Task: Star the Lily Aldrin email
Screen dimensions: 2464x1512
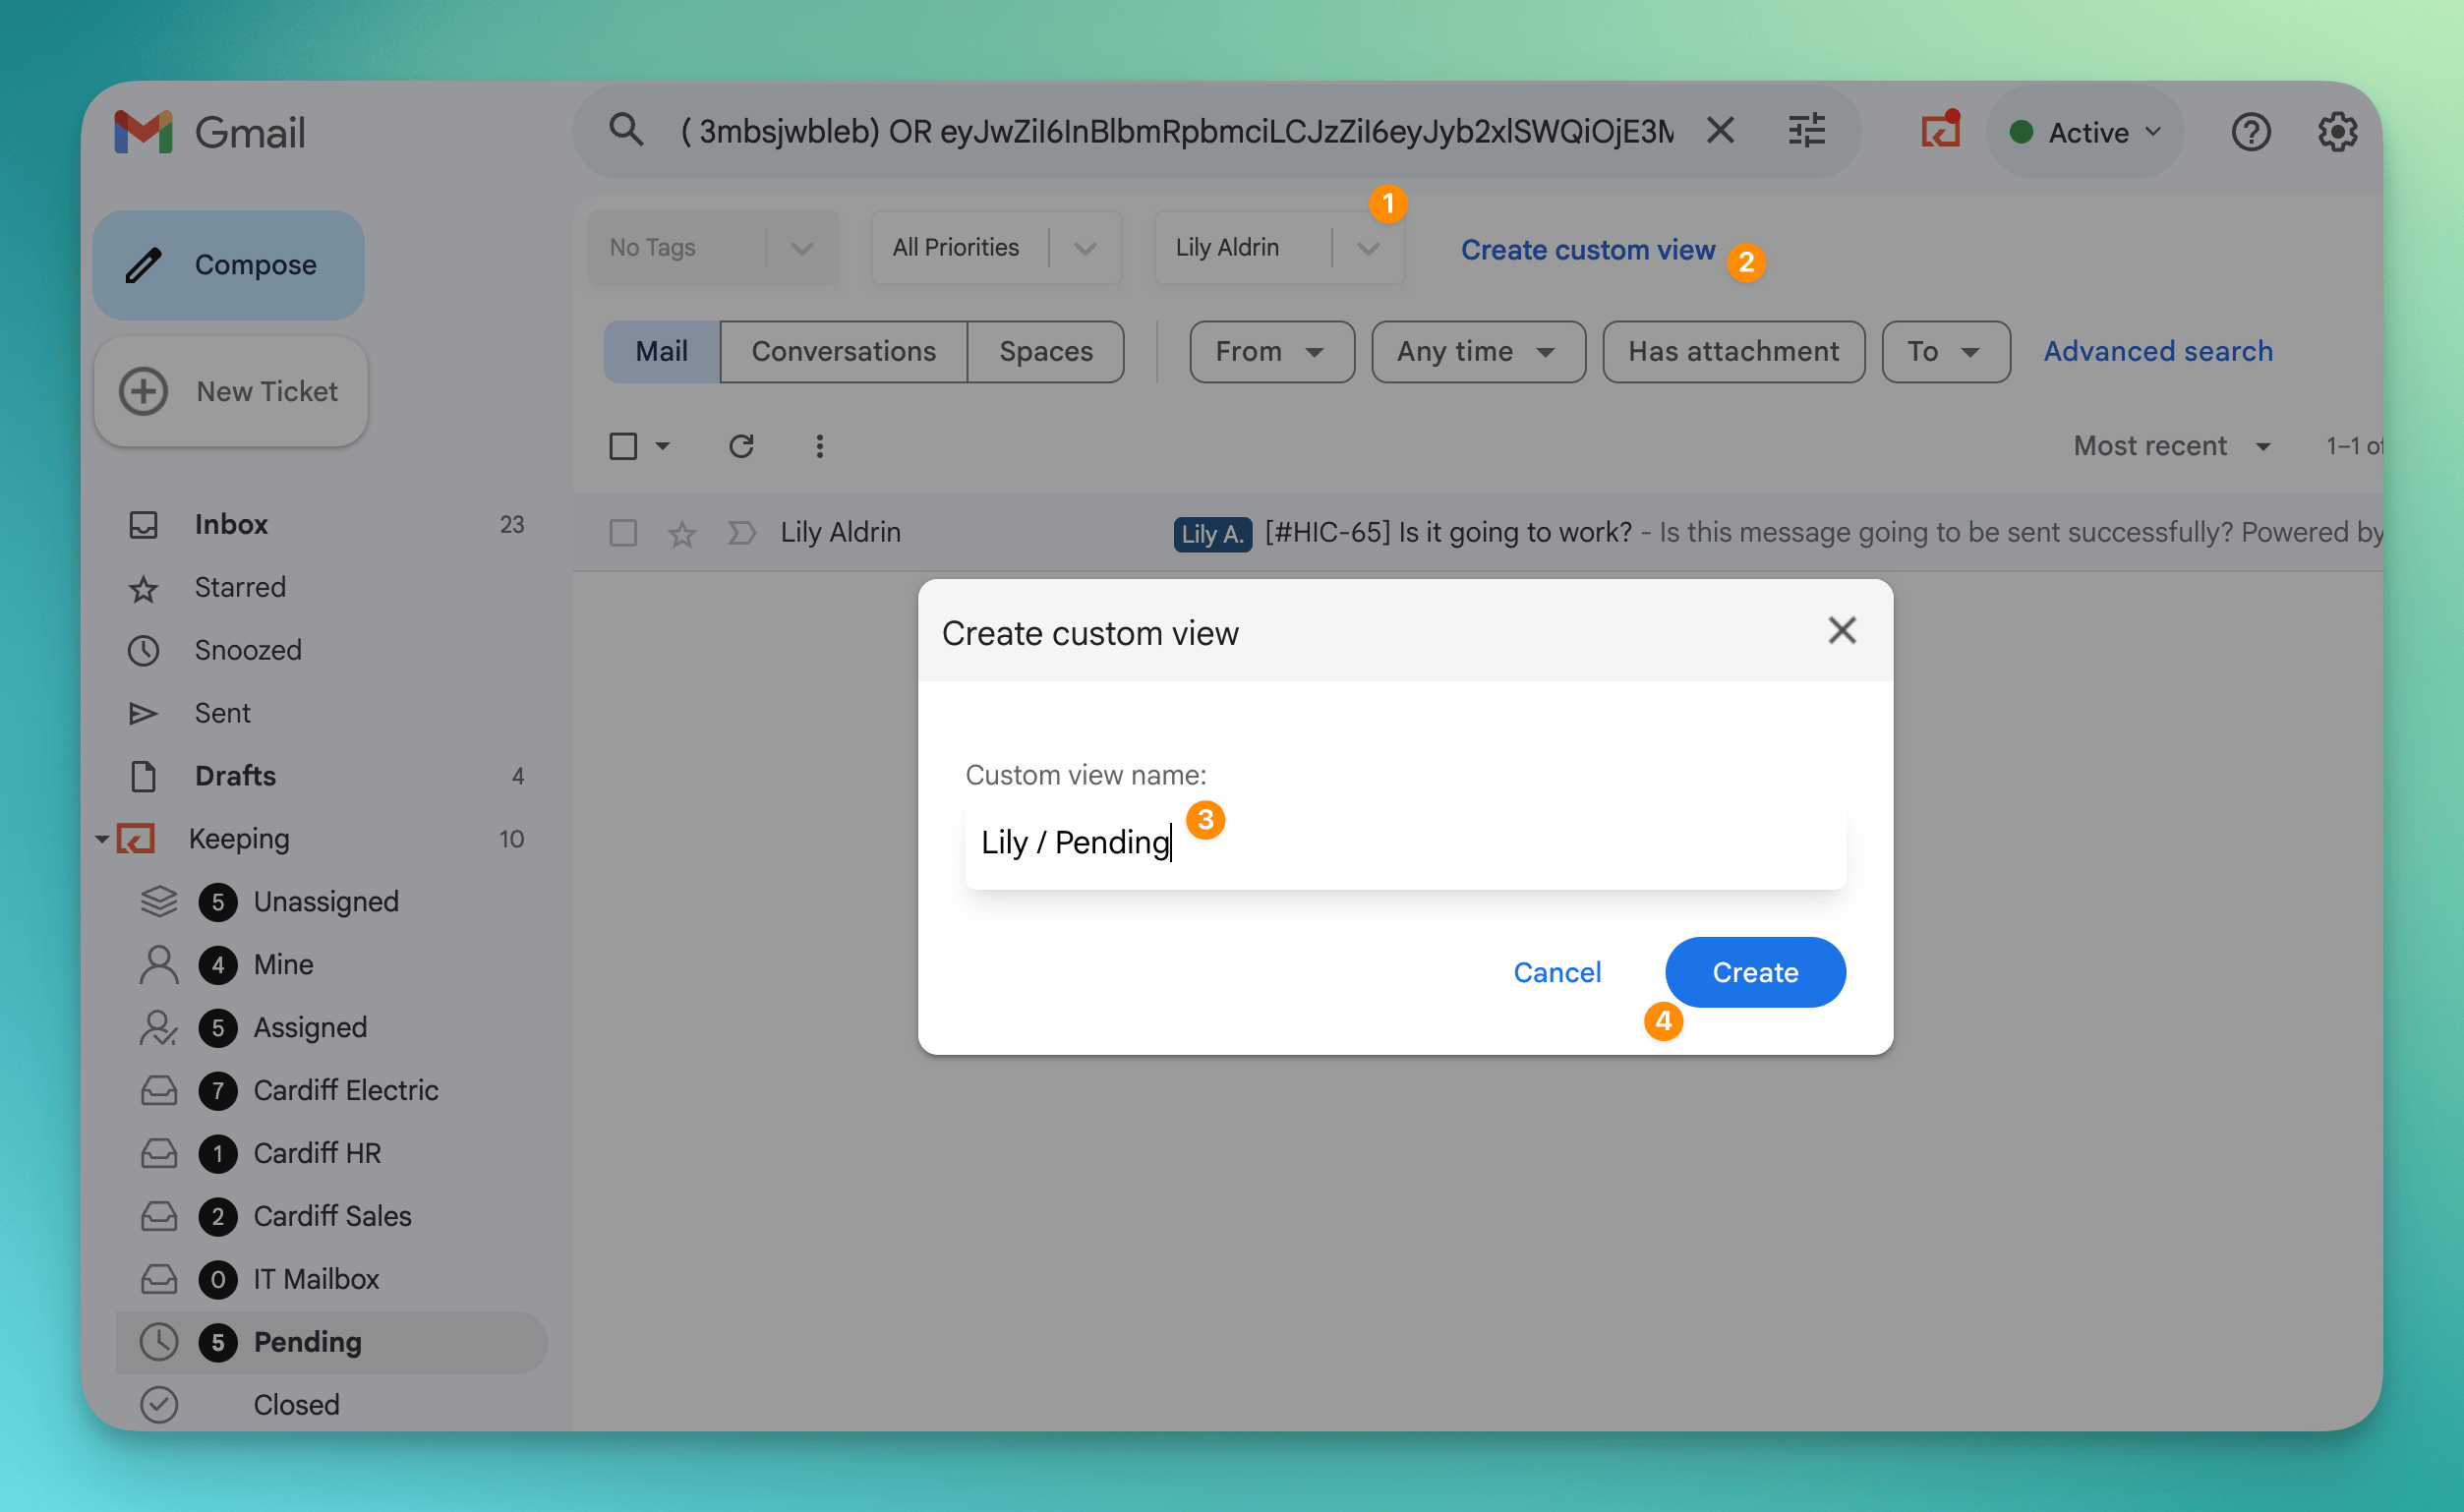Action: 682,534
